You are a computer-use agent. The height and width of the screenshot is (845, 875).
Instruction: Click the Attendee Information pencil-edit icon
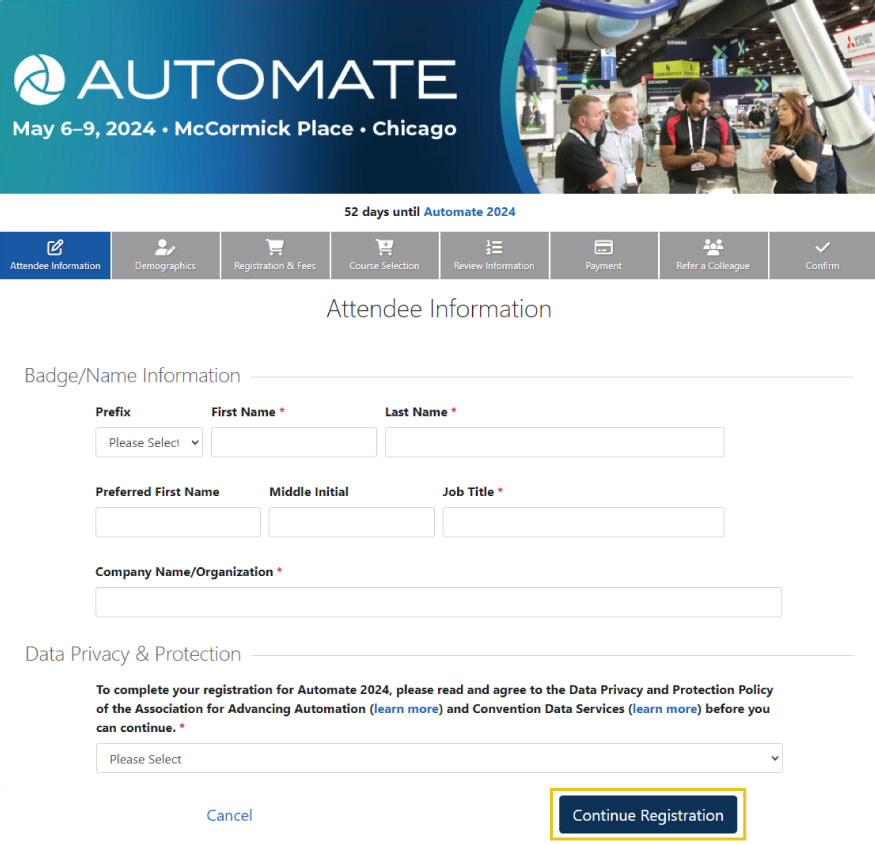tap(55, 247)
